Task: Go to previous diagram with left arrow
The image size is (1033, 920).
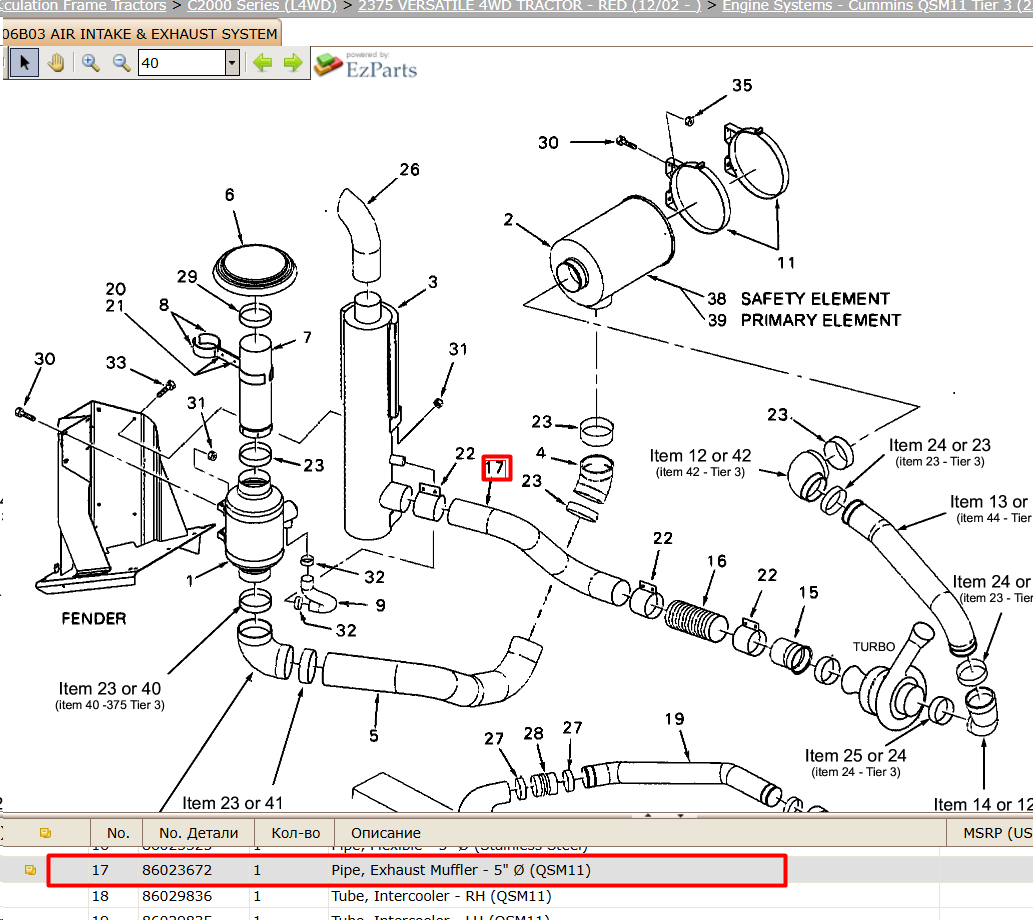Action: pyautogui.click(x=263, y=63)
